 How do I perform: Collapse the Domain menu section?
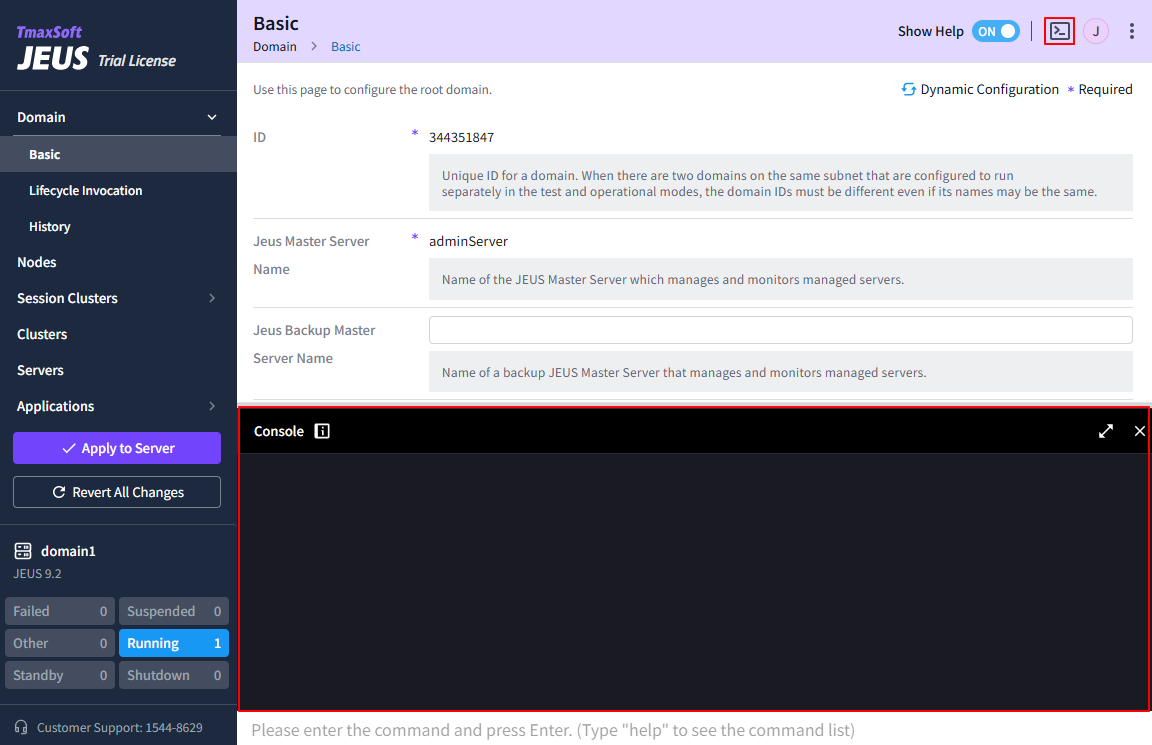click(212, 117)
